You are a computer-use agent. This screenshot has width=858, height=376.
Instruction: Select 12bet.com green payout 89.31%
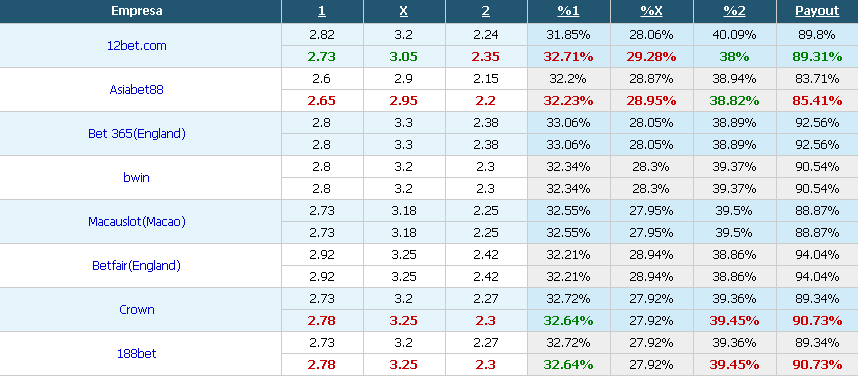point(818,56)
